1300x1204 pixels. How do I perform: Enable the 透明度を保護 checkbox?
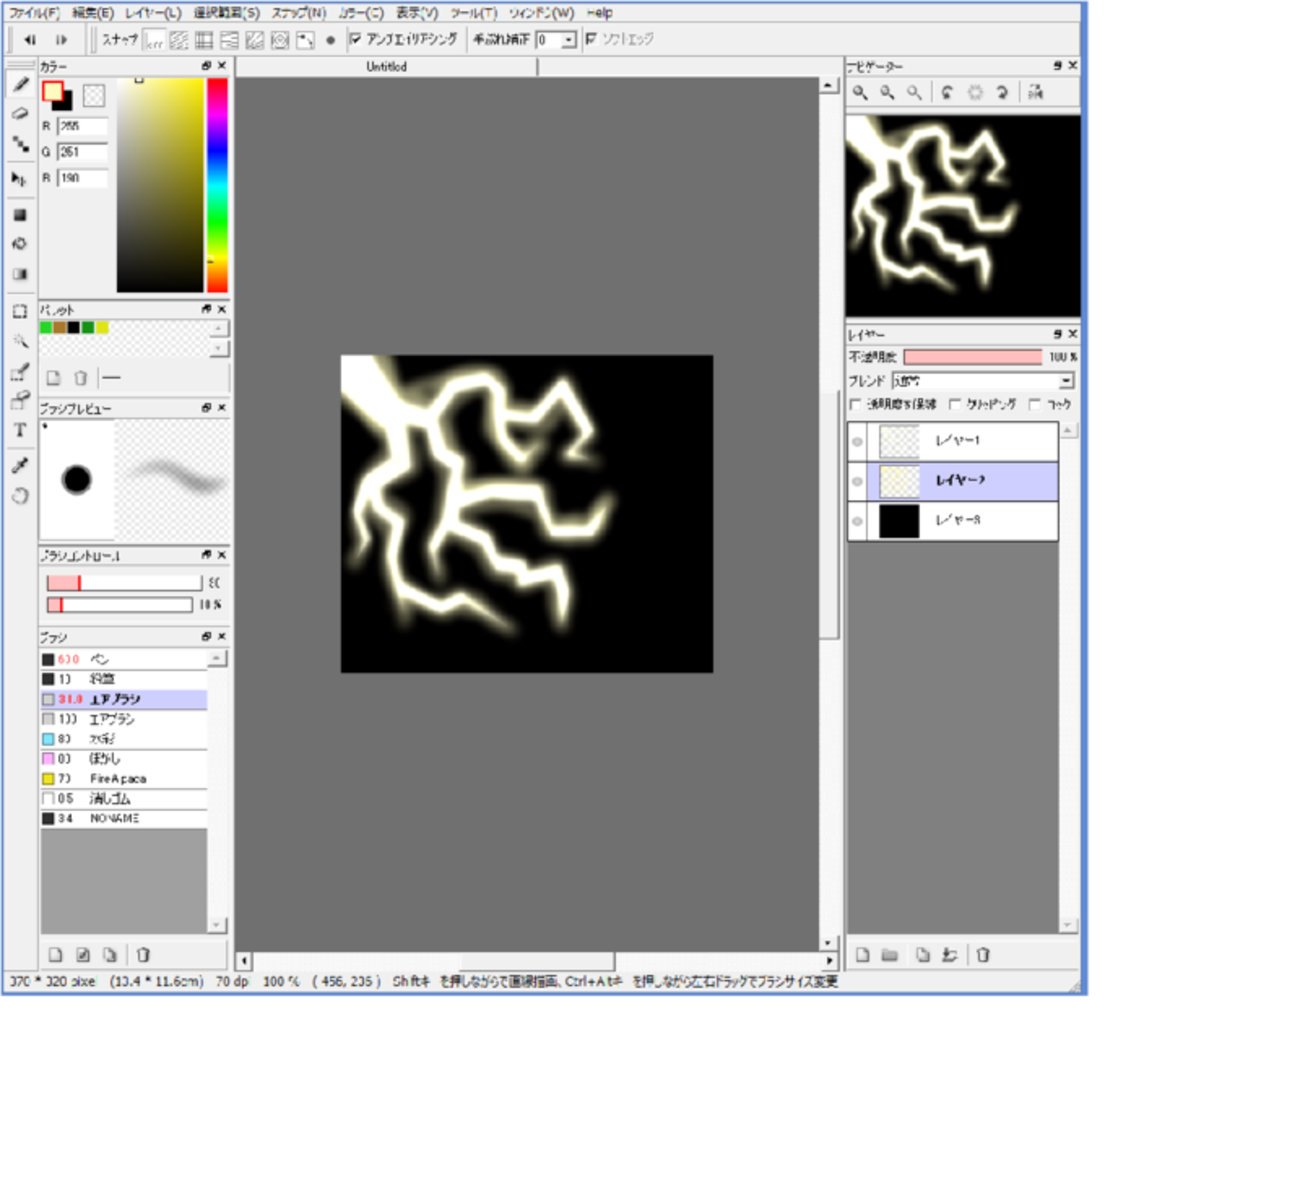[x=855, y=404]
